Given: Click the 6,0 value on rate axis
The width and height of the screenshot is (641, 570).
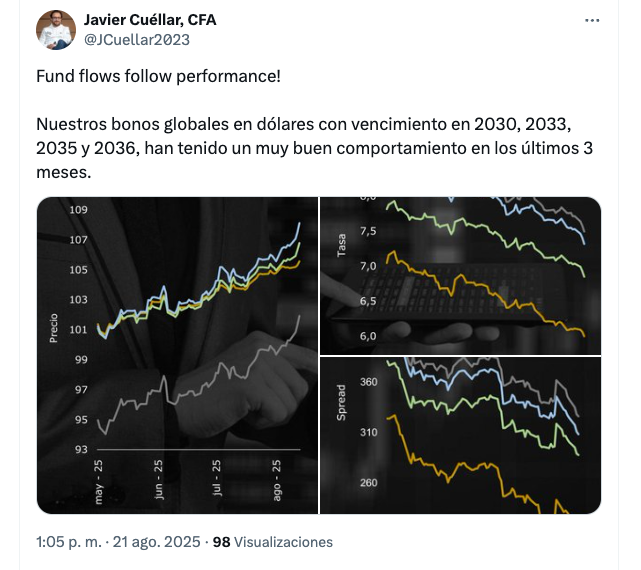Looking at the screenshot, I should (367, 336).
